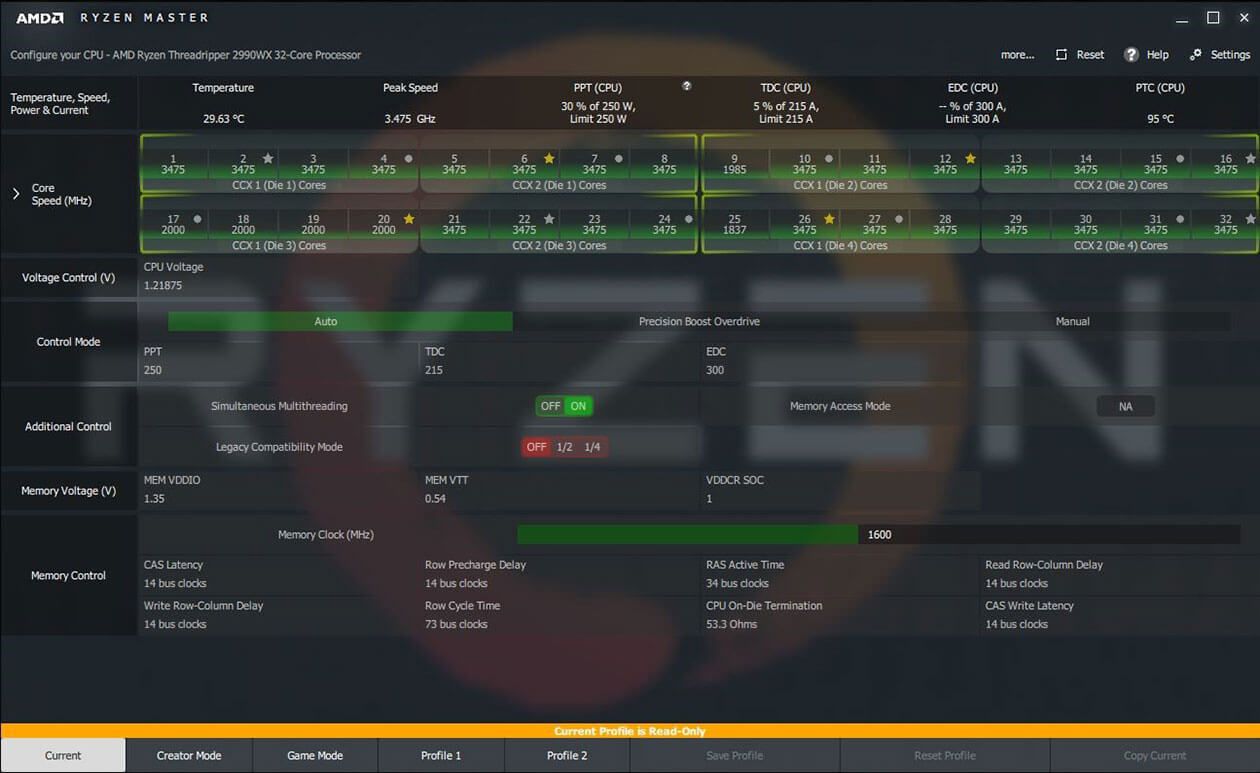This screenshot has height=773, width=1260.
Task: Click the CCX 1 (Die 1) Cores label
Action: click(x=279, y=185)
